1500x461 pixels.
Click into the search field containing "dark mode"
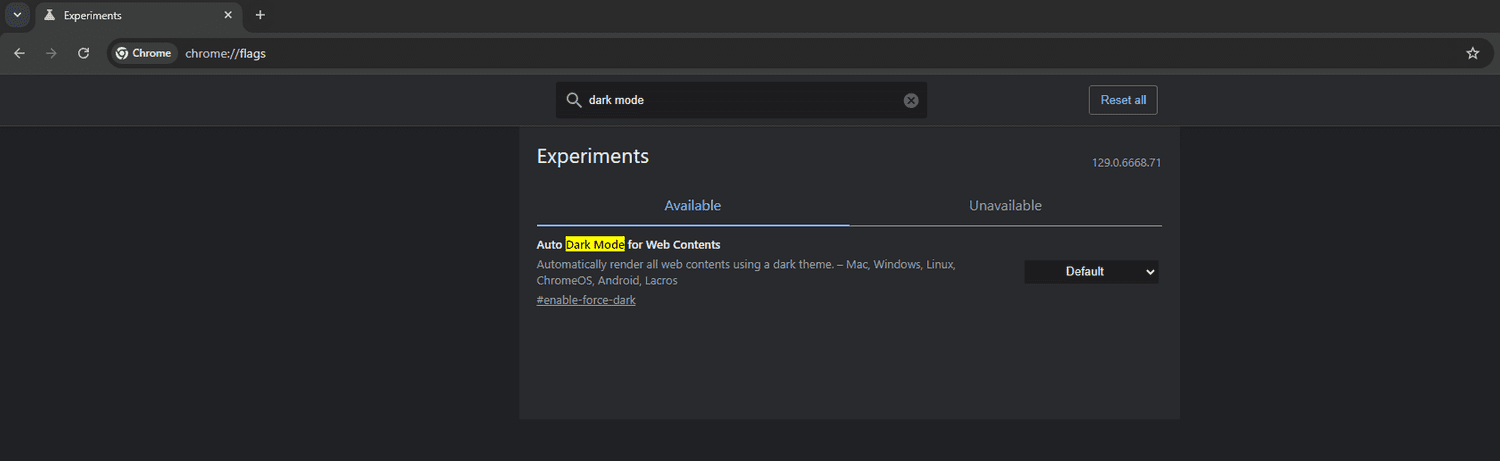[740, 100]
